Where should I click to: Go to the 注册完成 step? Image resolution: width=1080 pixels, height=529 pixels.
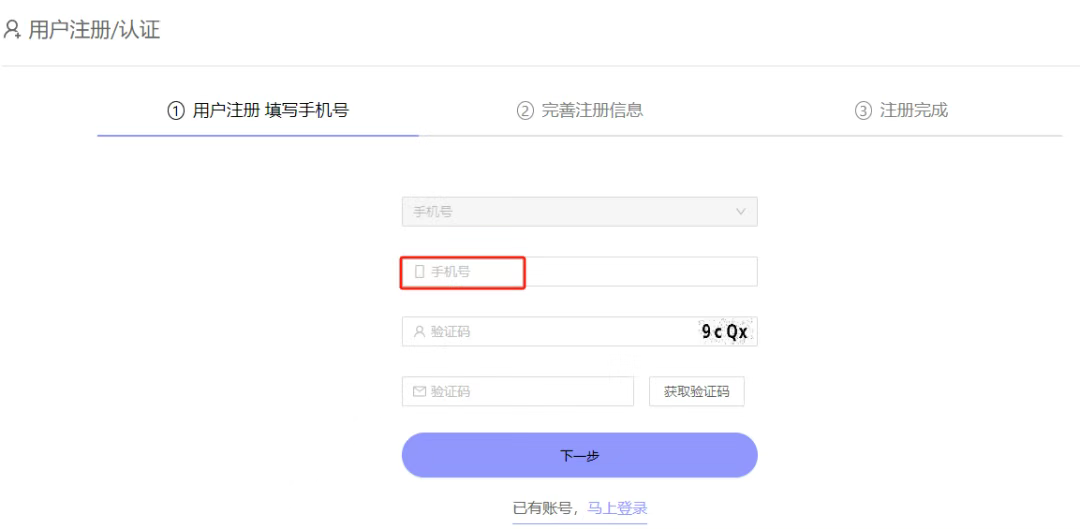(913, 111)
